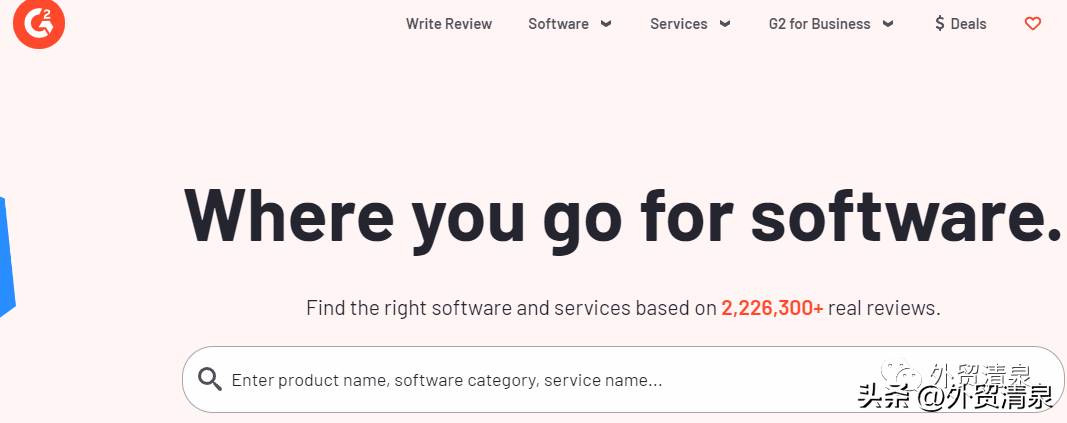The height and width of the screenshot is (423, 1067).
Task: Click the 'Where you go for software.' headline
Action: tap(623, 216)
